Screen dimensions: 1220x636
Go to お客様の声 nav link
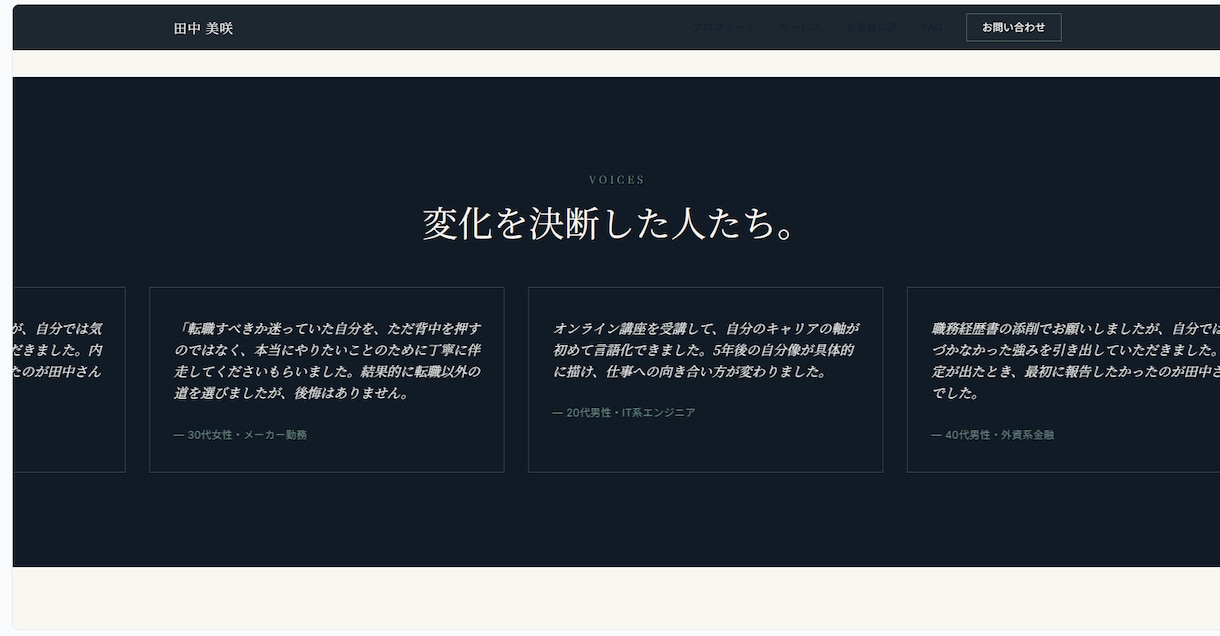(872, 28)
